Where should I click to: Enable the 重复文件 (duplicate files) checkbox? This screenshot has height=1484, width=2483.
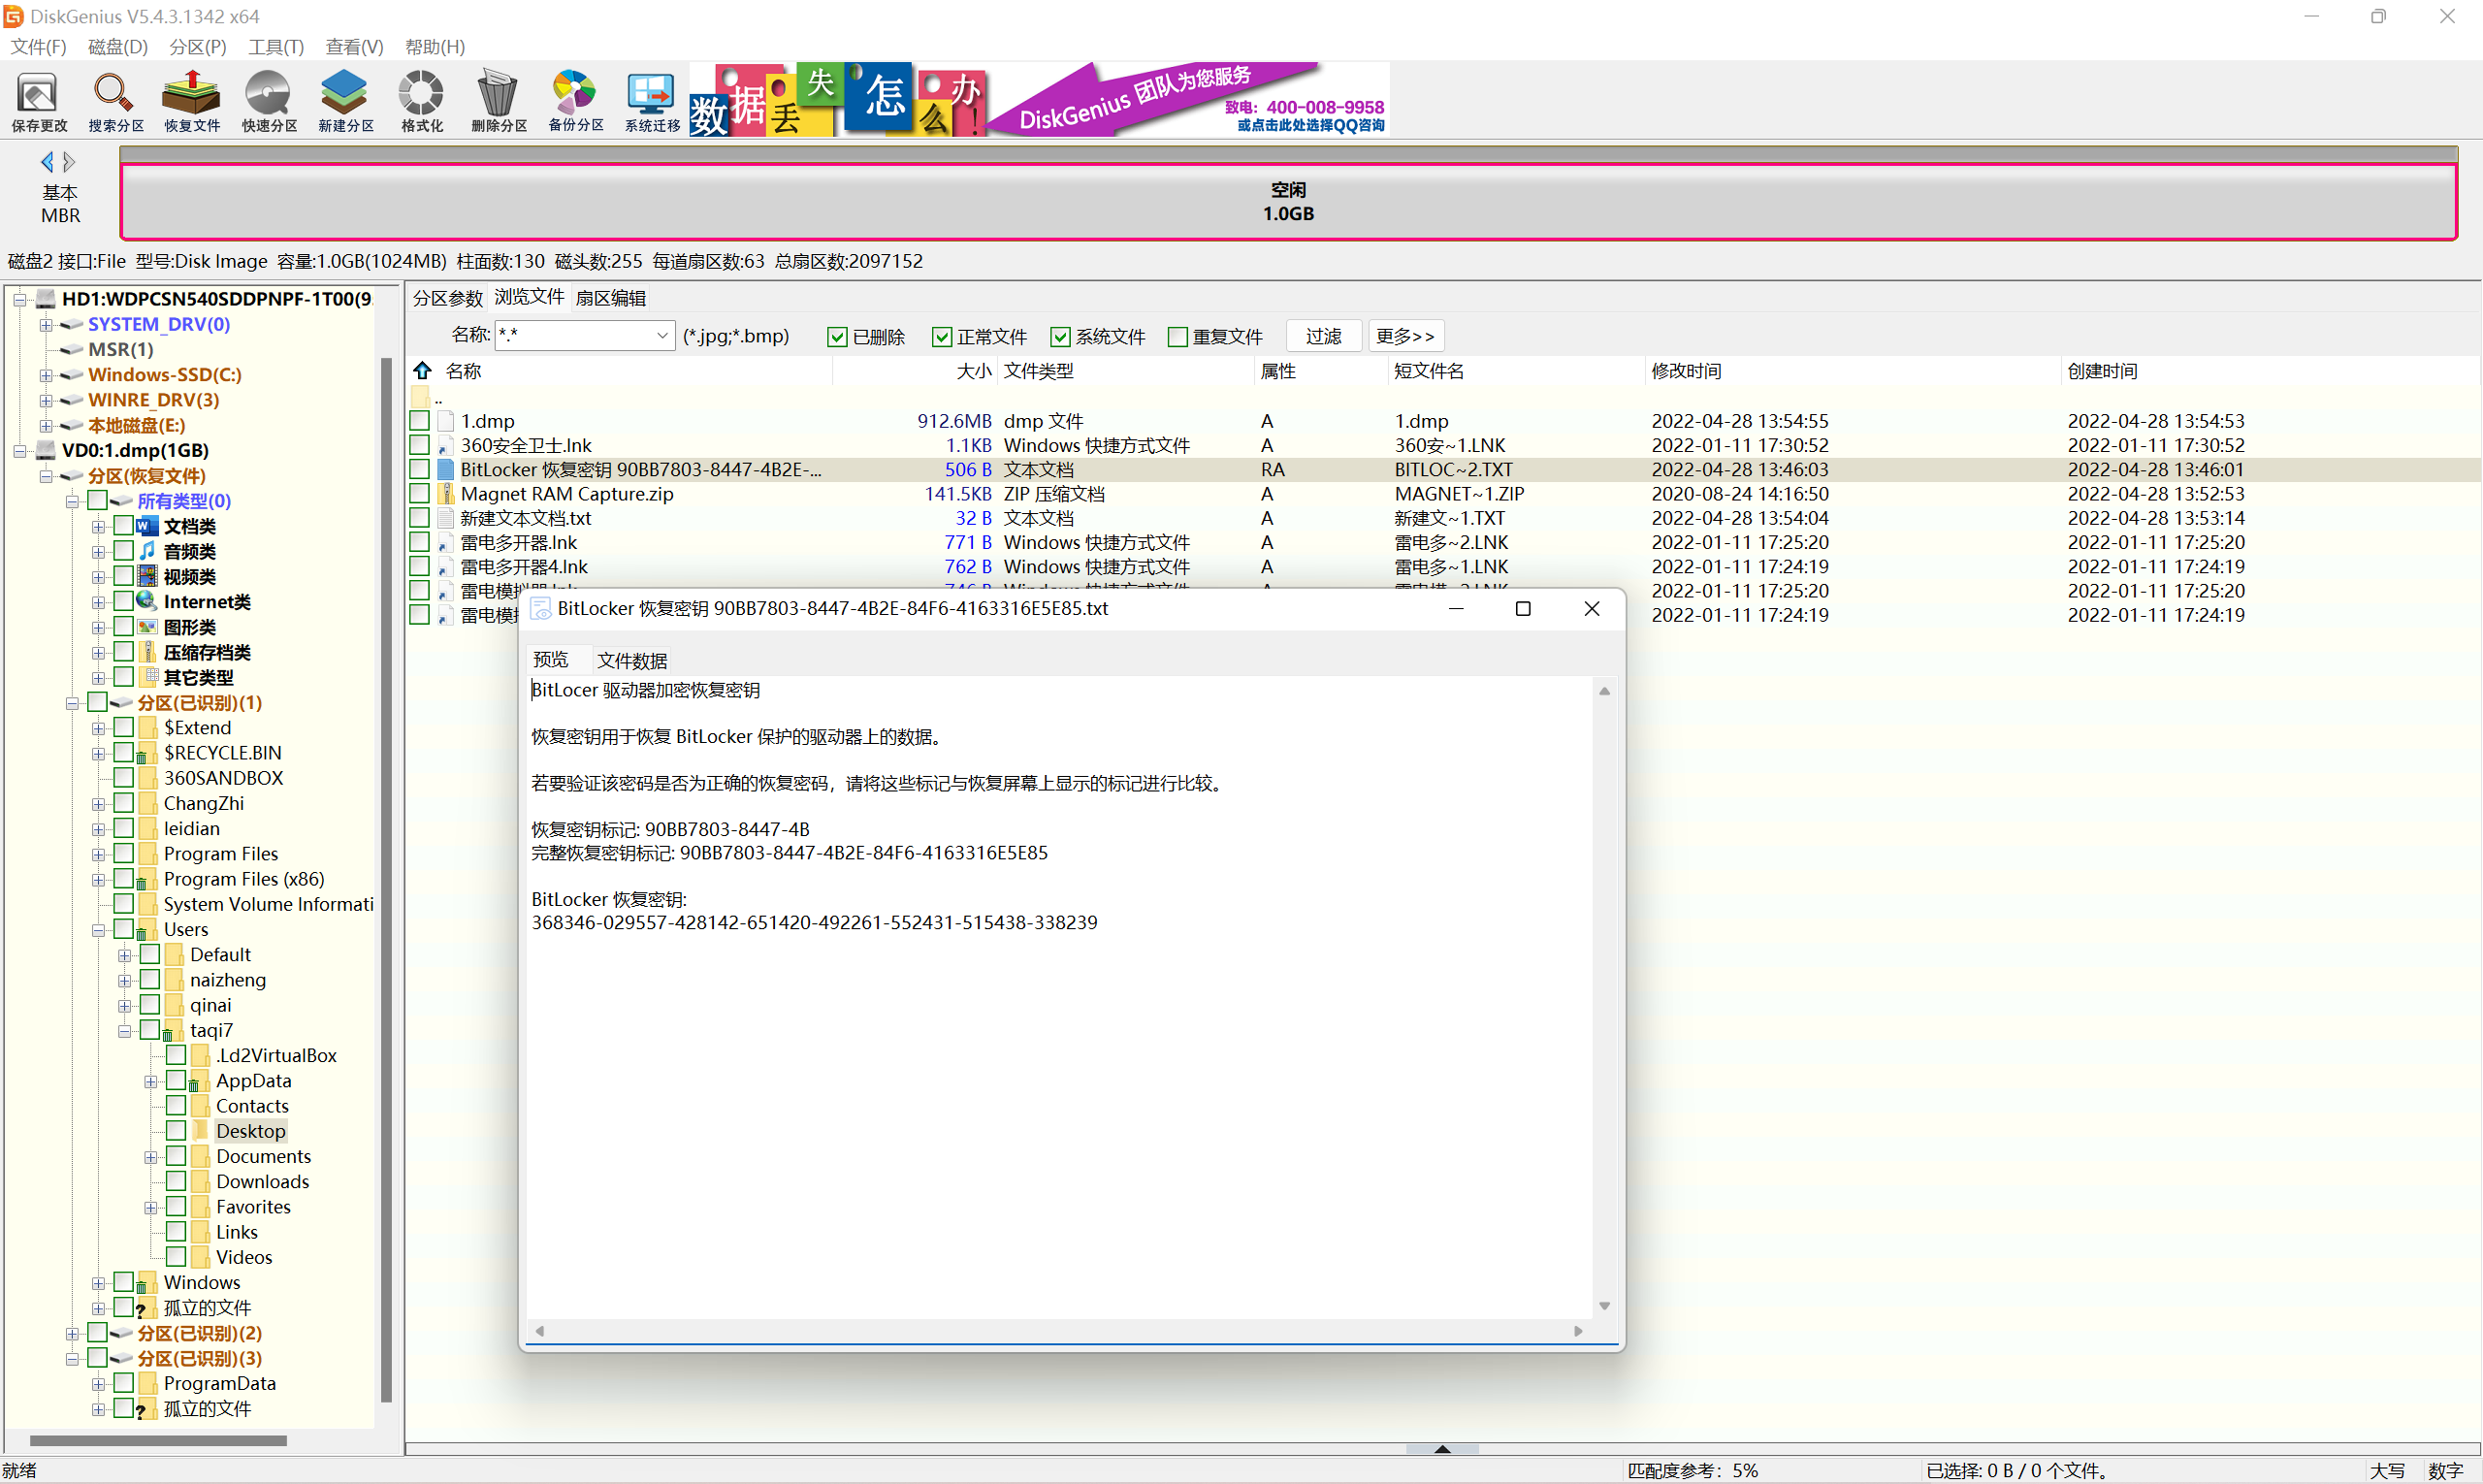[x=1178, y=337]
